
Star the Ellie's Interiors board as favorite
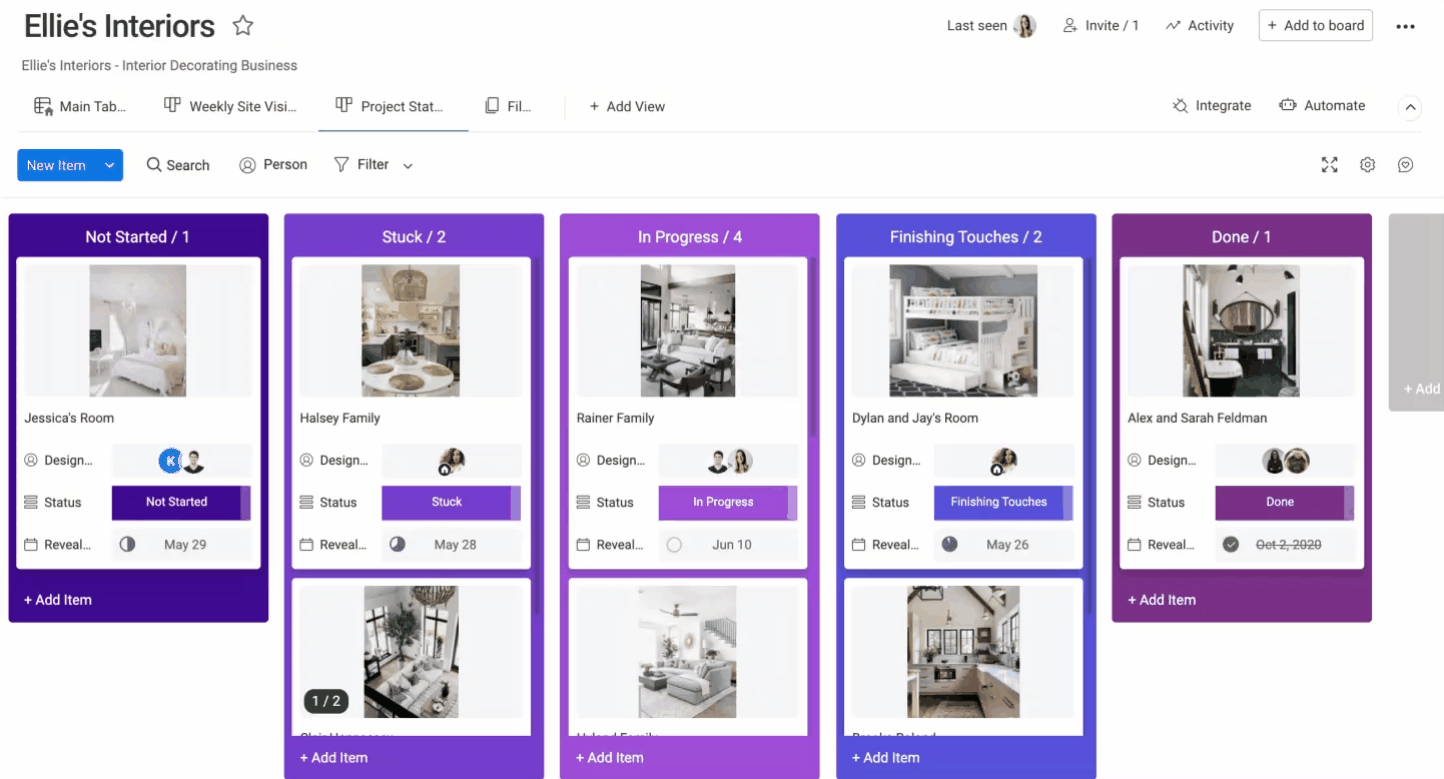(x=243, y=26)
